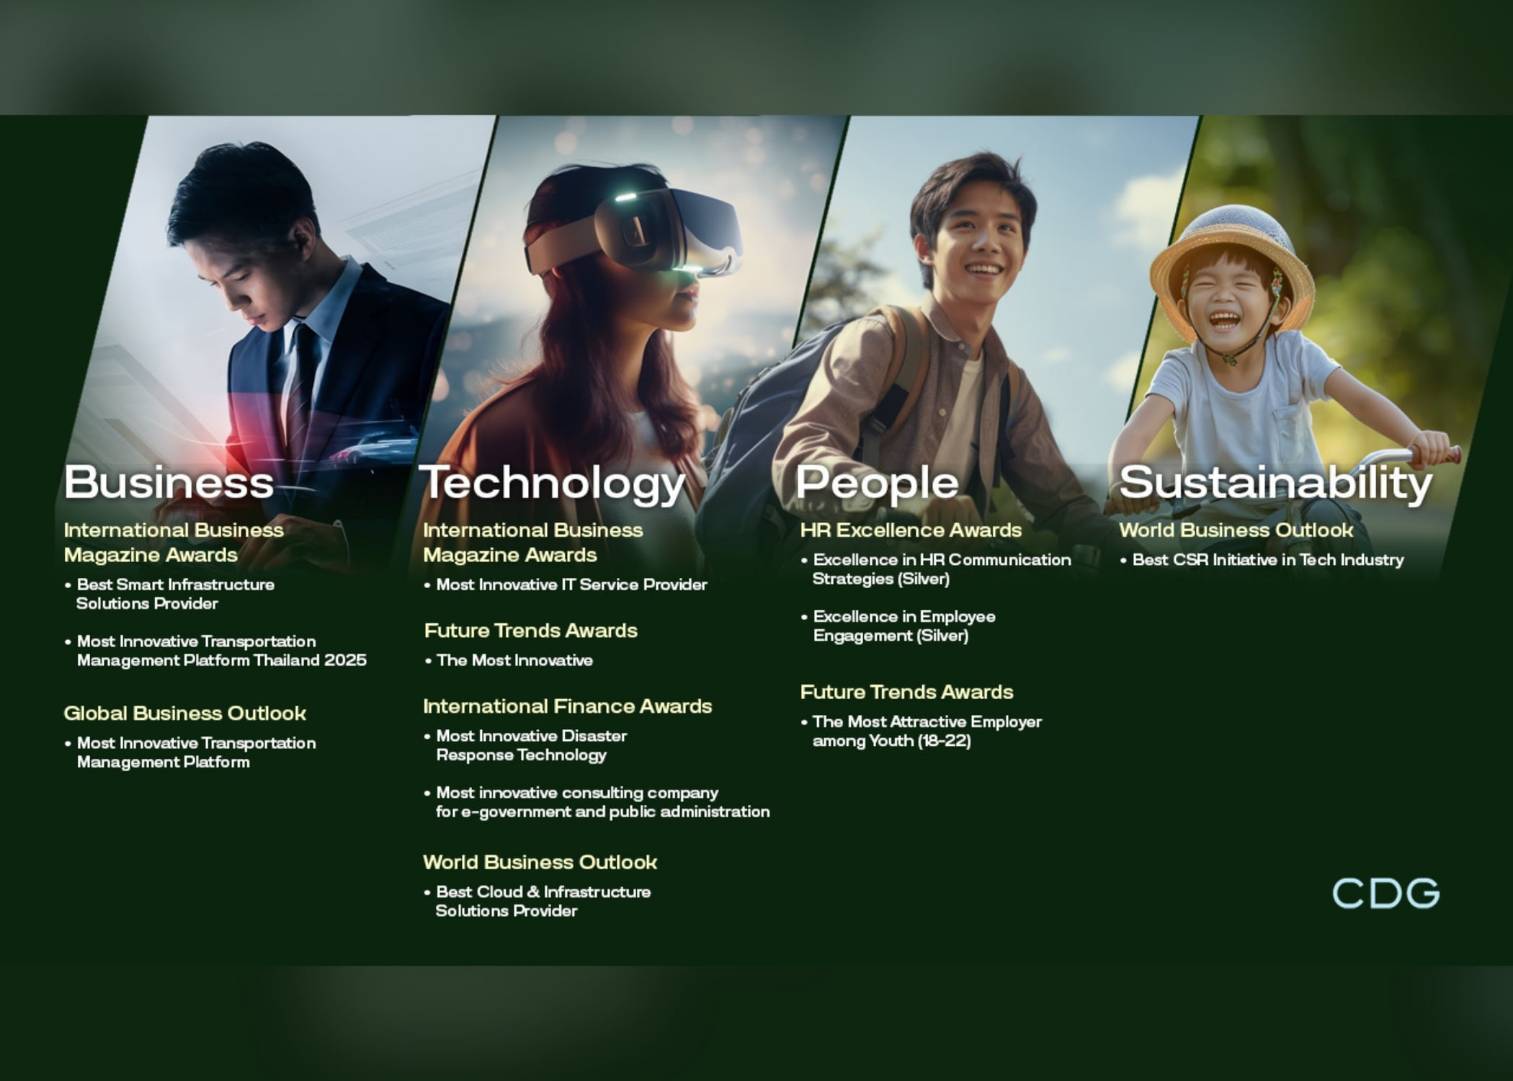
Task: Click The Most Attractive Employer among Youth
Action: click(x=926, y=731)
